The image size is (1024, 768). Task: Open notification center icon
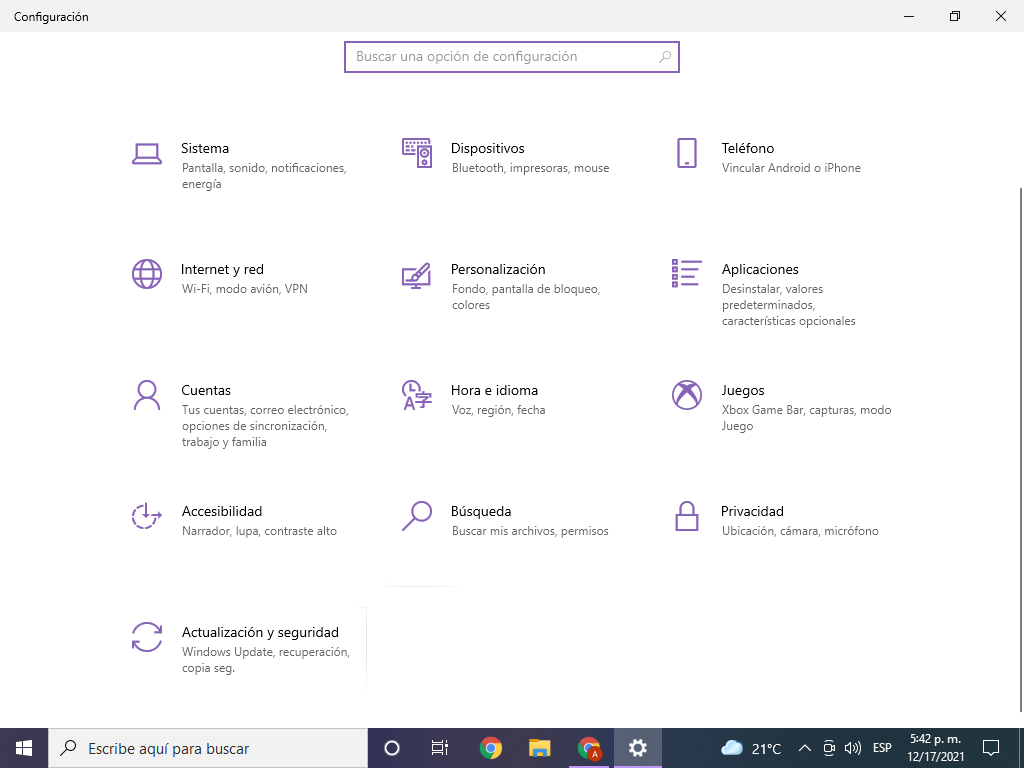click(x=991, y=748)
